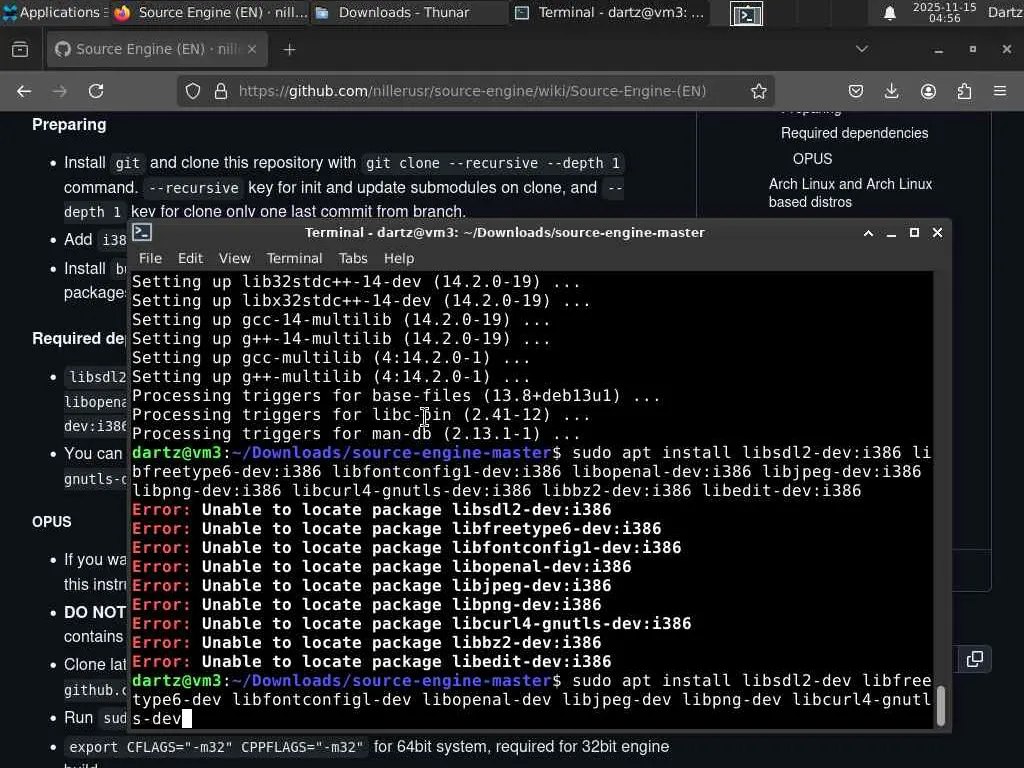Select the Source Engine (EN) browser tab

[x=157, y=49]
